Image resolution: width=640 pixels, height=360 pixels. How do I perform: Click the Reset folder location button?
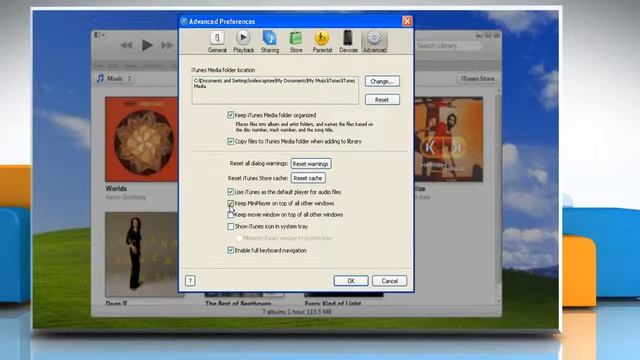click(382, 100)
